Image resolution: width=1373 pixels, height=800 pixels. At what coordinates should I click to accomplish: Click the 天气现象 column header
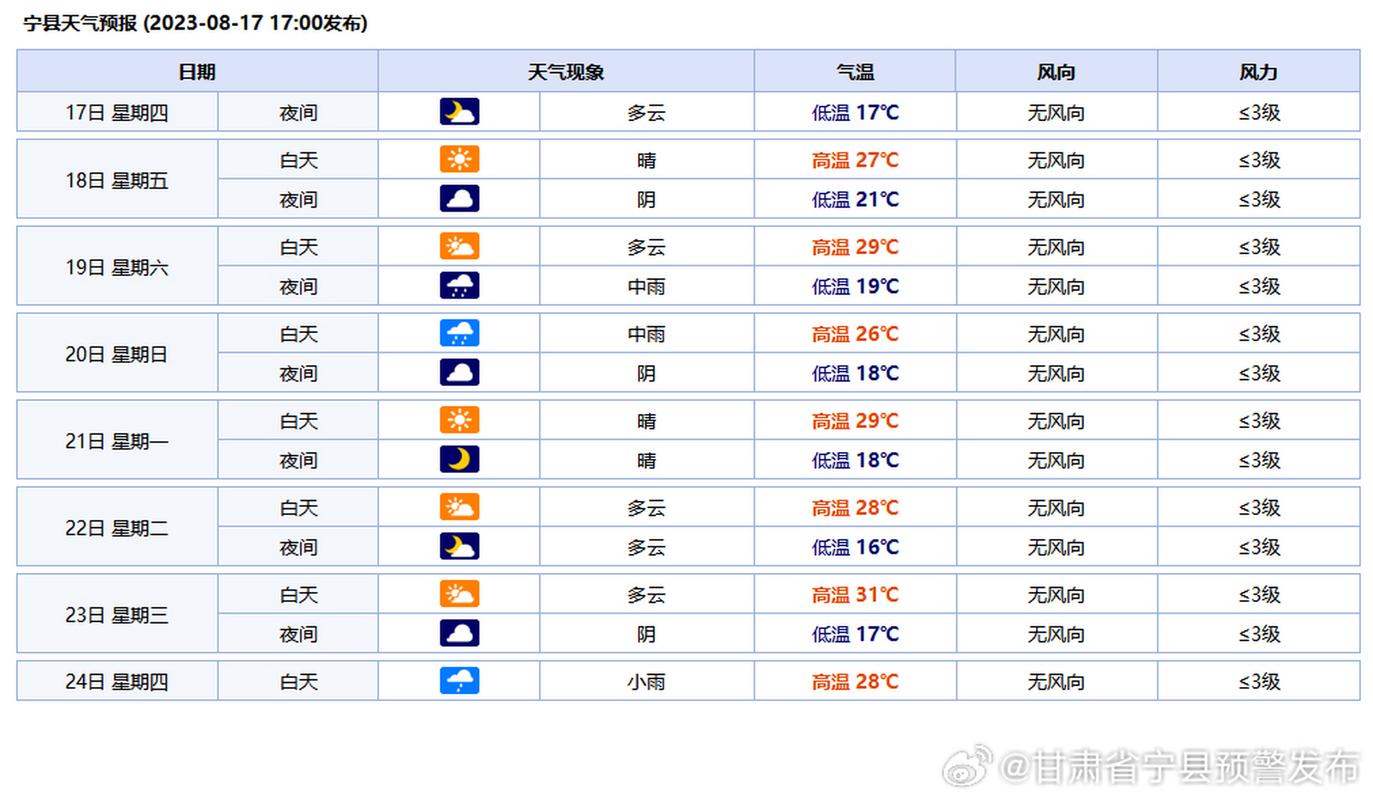[x=566, y=72]
